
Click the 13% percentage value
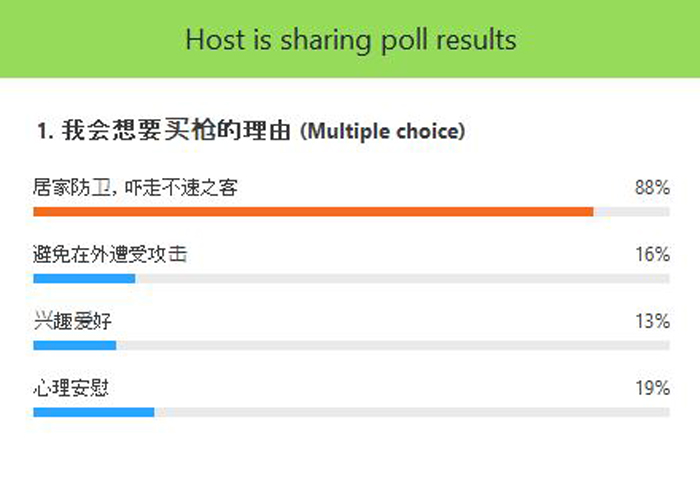pyautogui.click(x=652, y=321)
